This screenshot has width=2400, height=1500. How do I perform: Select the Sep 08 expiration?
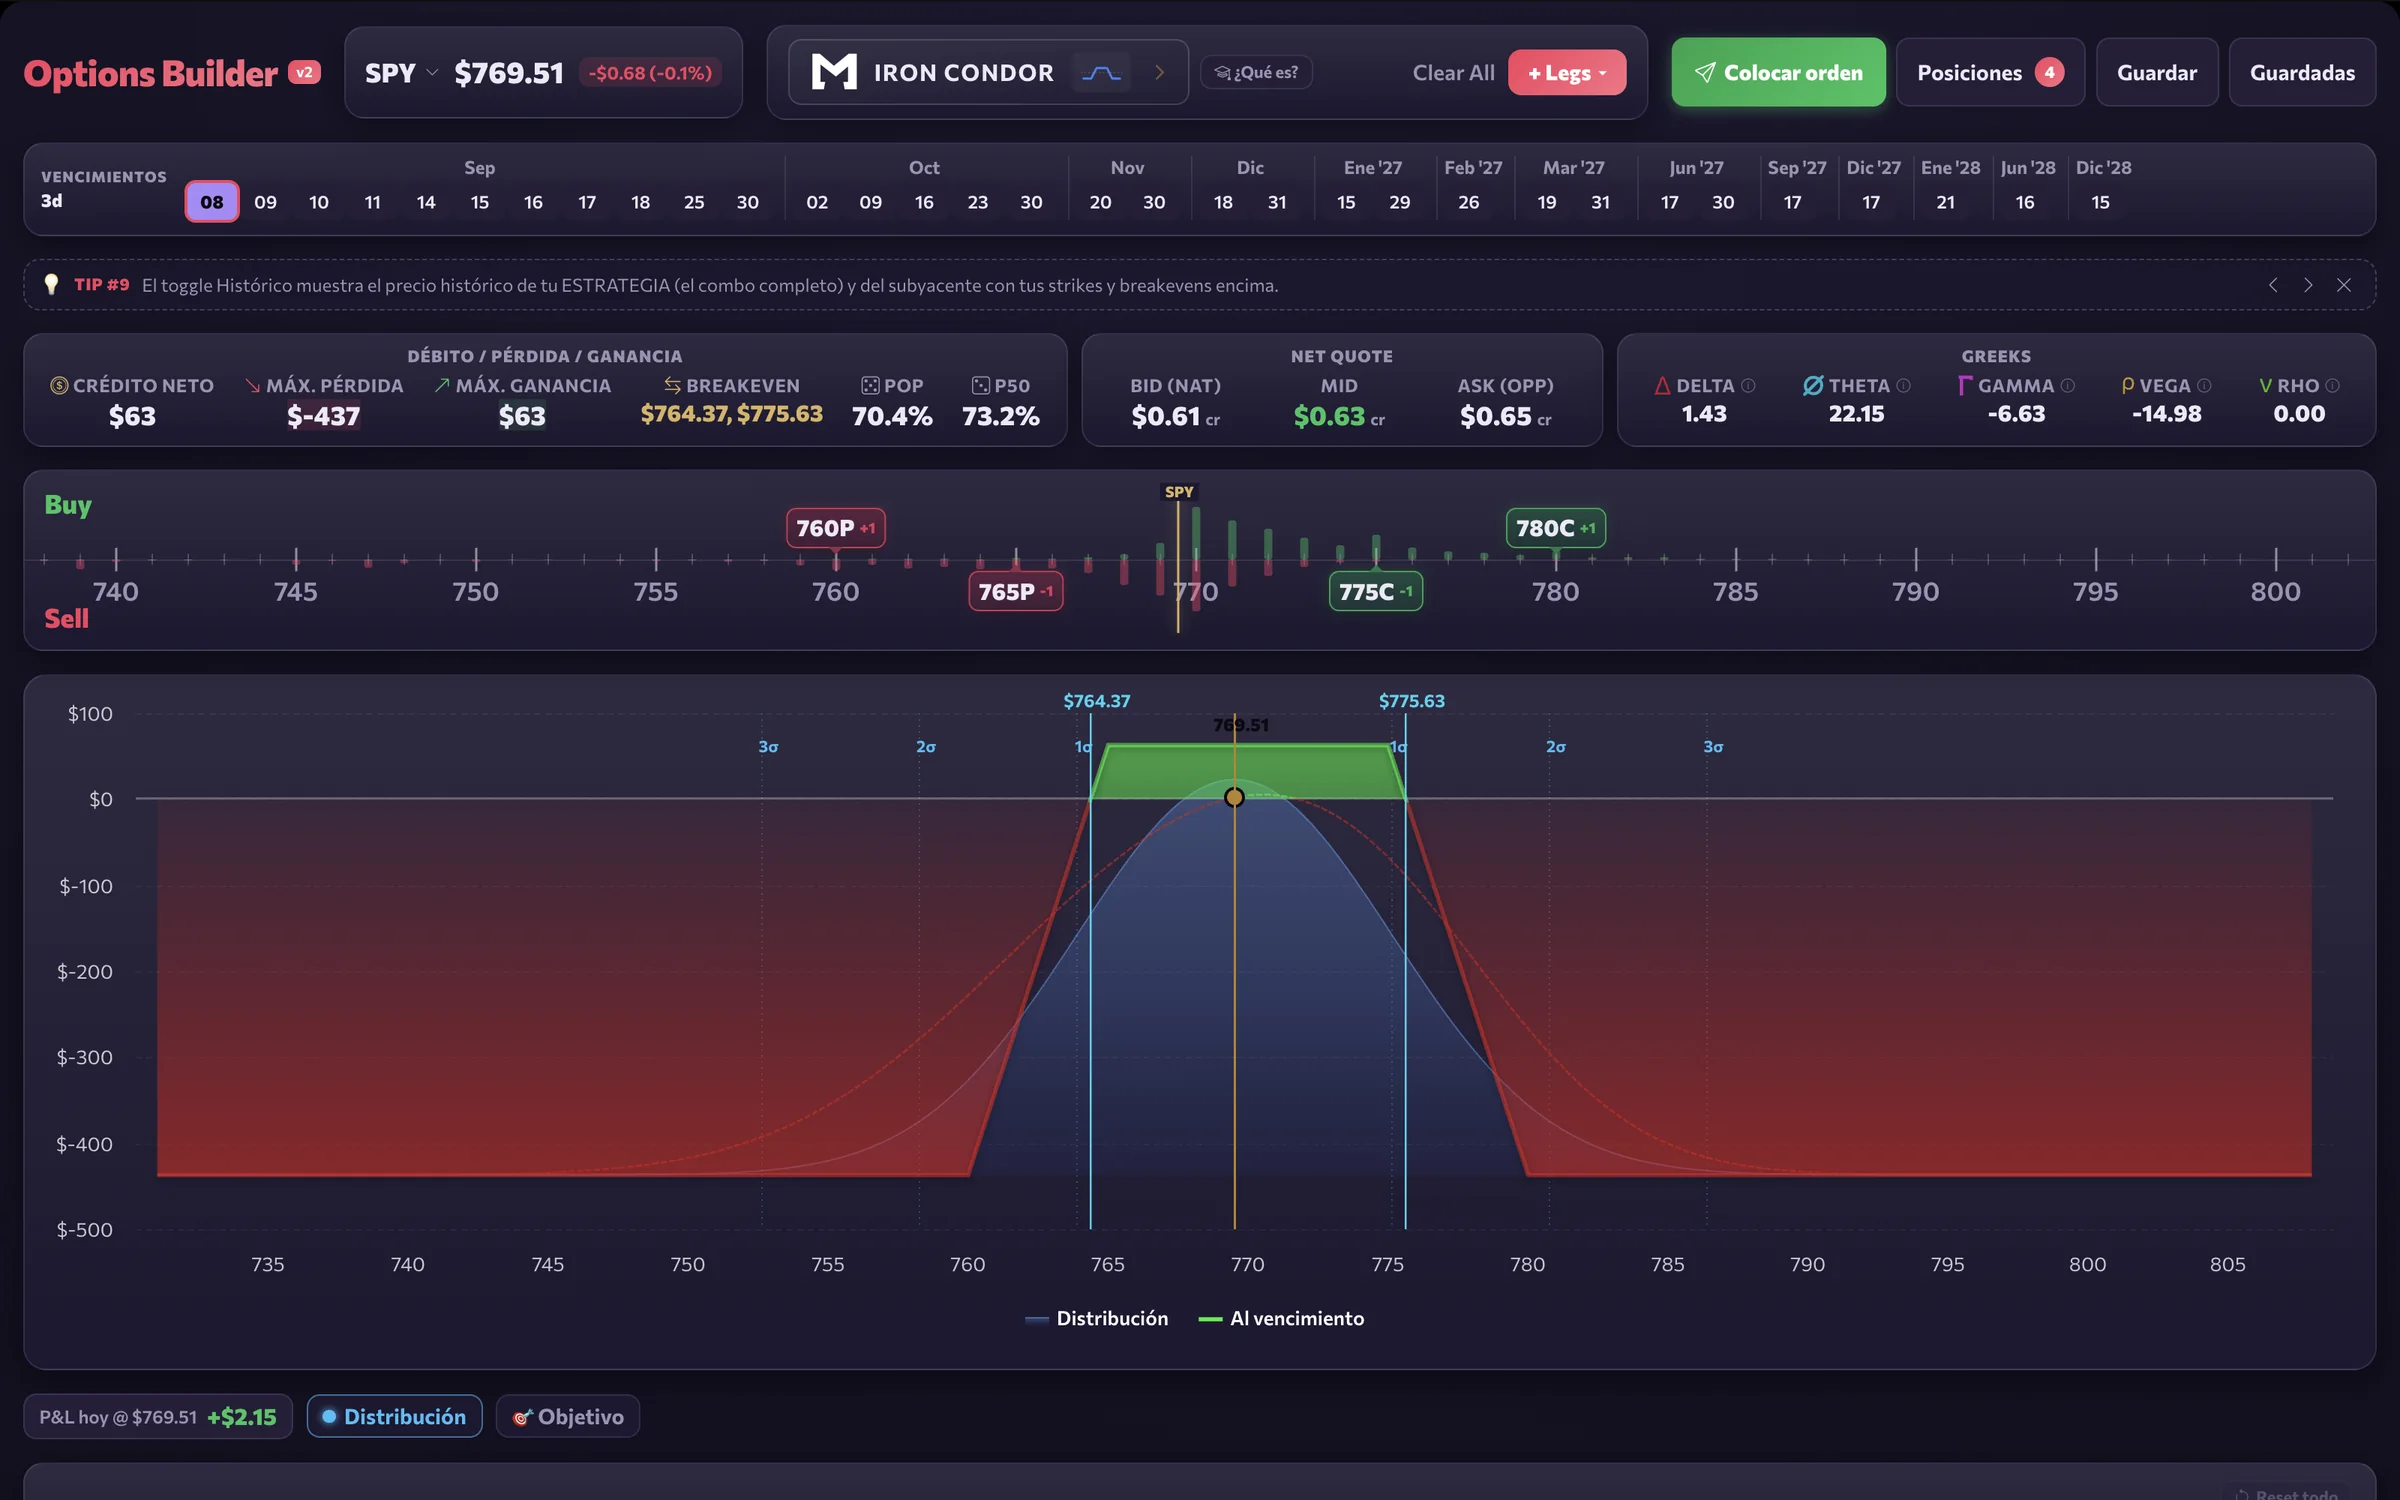[x=212, y=202]
